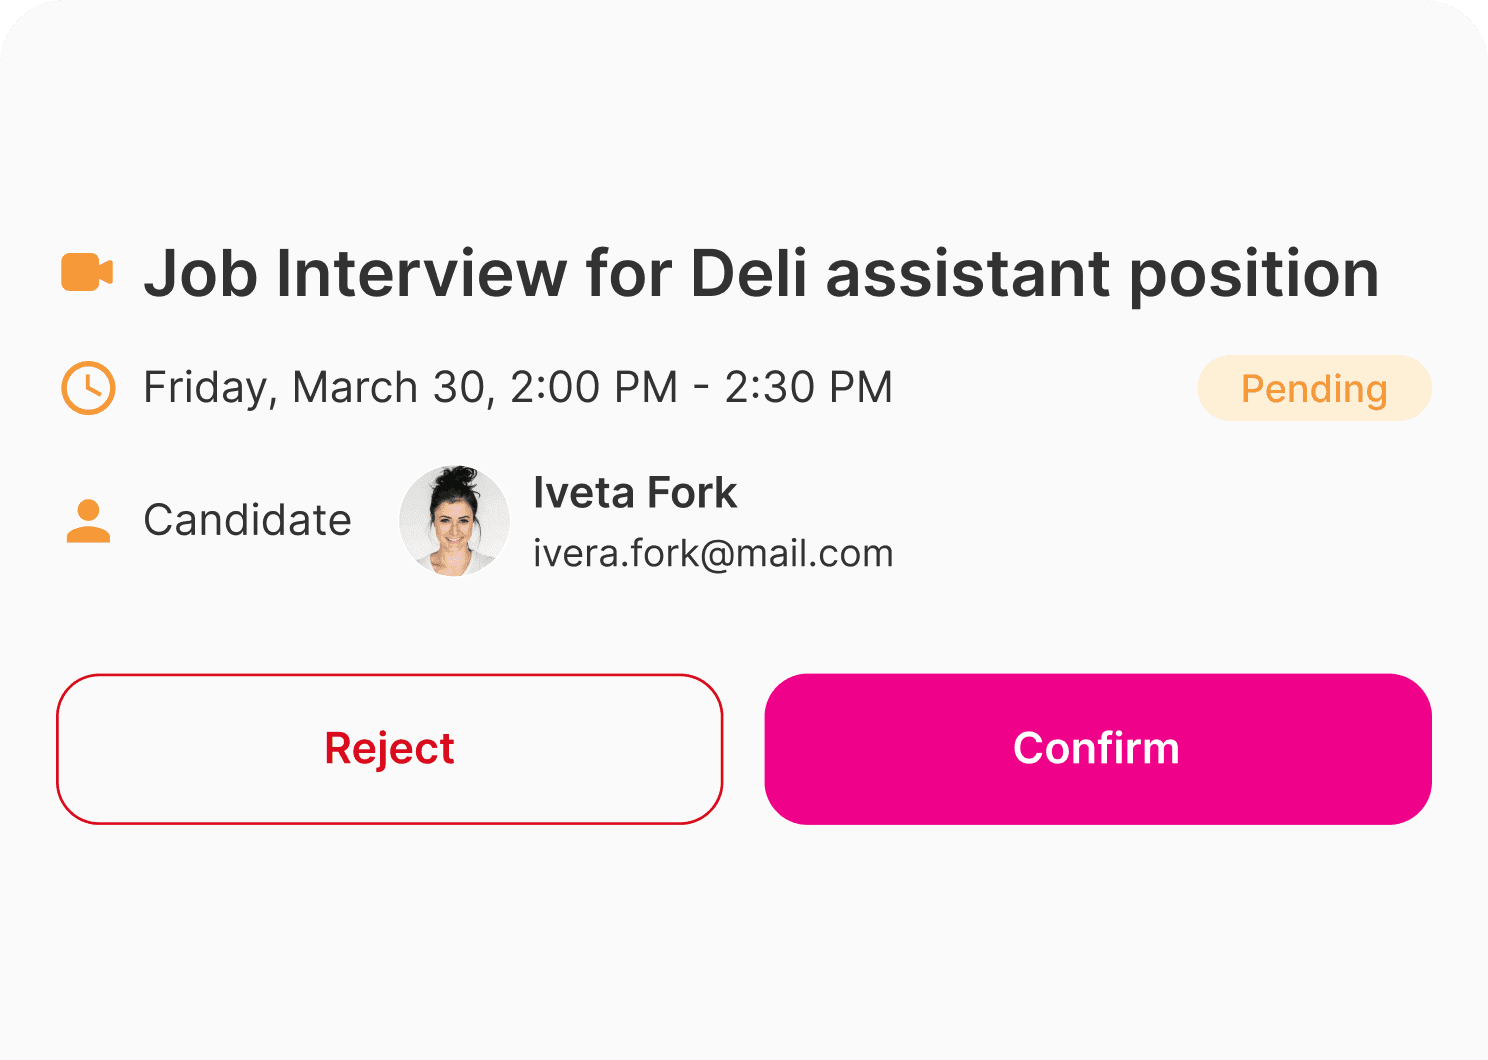1488x1060 pixels.
Task: Click the first name "Iveta"
Action: (583, 493)
